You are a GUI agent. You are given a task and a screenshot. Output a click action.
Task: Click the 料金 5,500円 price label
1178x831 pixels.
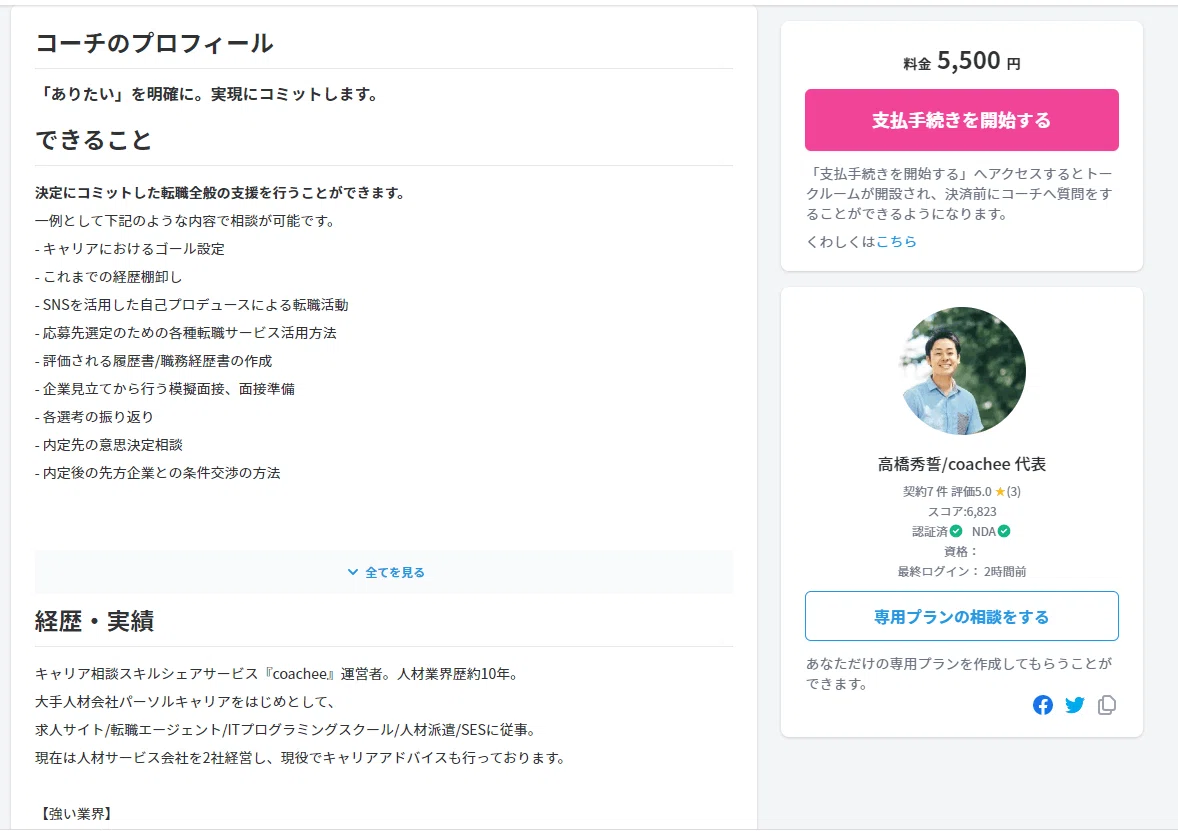pos(962,61)
